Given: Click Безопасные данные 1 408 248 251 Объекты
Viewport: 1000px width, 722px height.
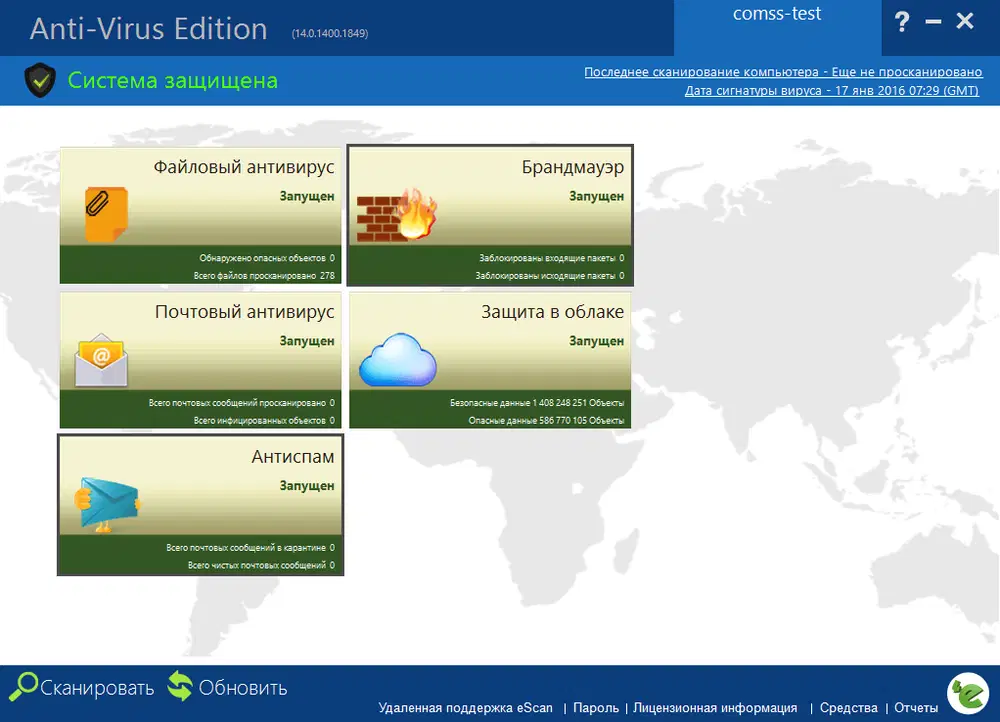Looking at the screenshot, I should pyautogui.click(x=537, y=403).
